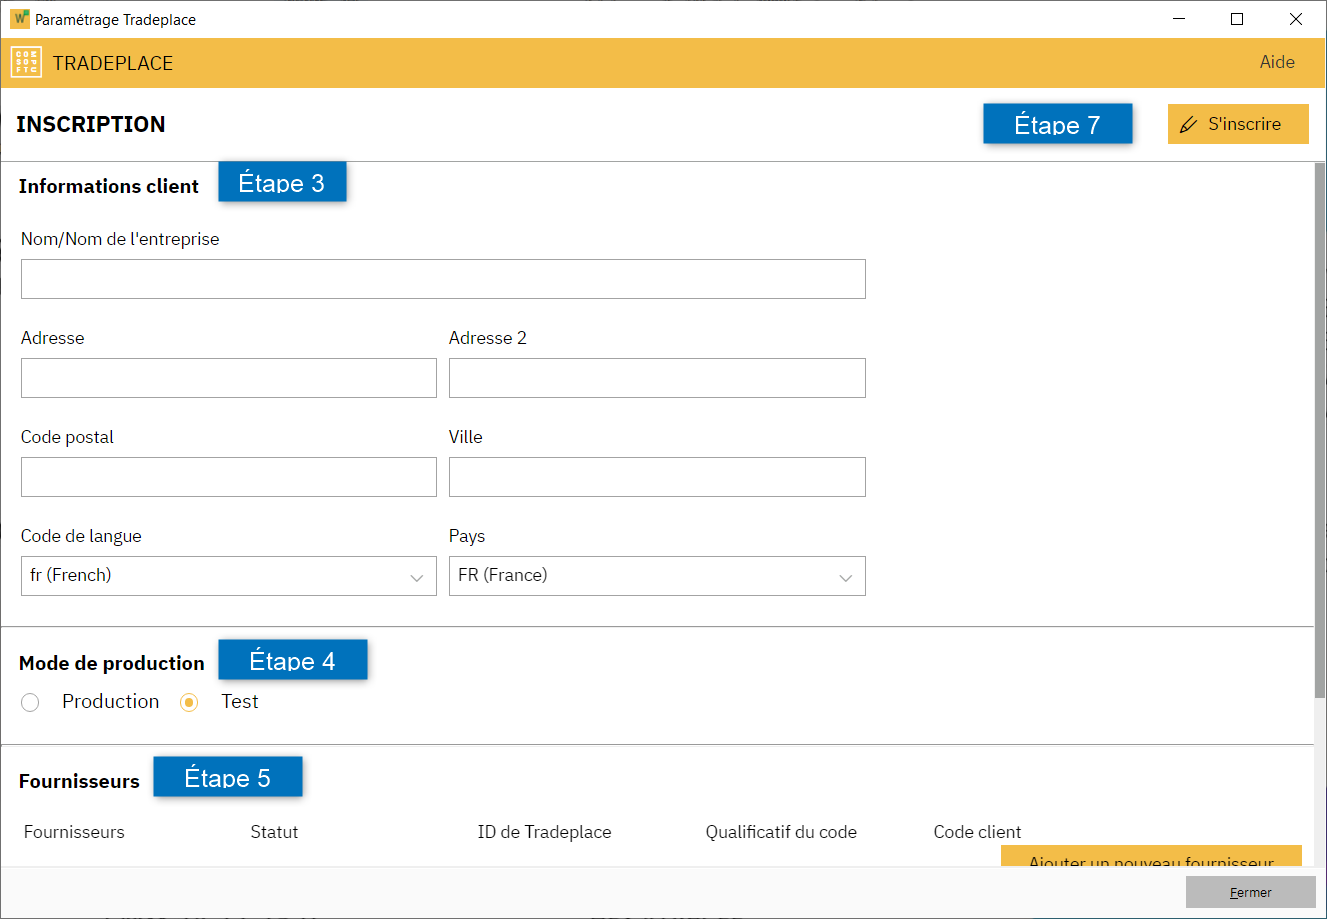Viewport: 1327px width, 919px height.
Task: Click the Code postal input field
Action: 229,477
